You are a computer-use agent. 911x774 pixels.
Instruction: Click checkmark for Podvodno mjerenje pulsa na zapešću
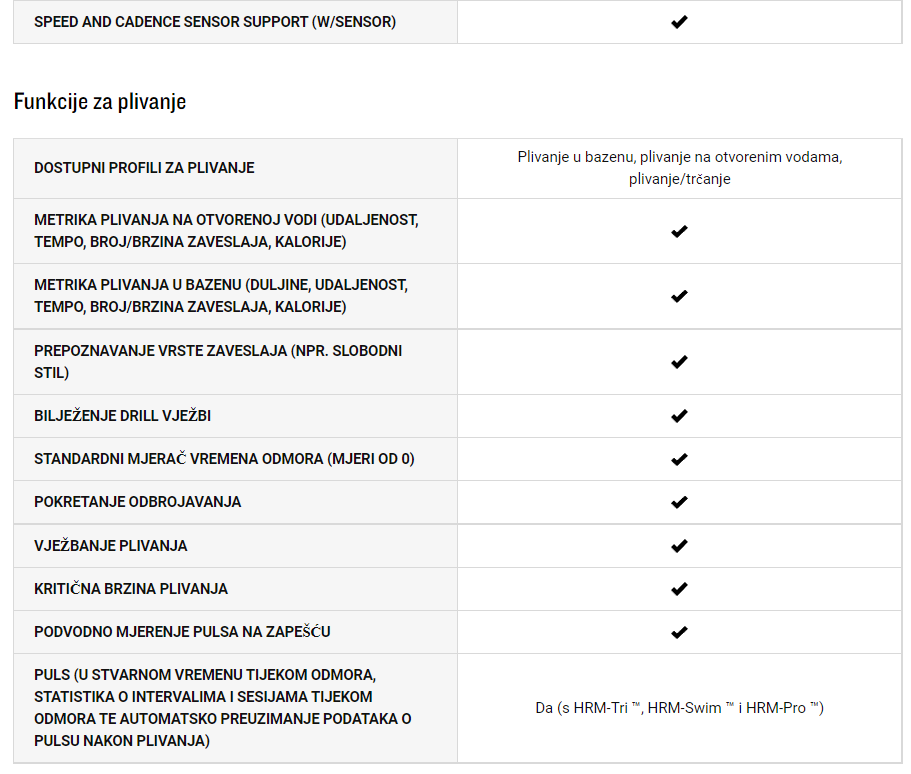click(x=679, y=632)
